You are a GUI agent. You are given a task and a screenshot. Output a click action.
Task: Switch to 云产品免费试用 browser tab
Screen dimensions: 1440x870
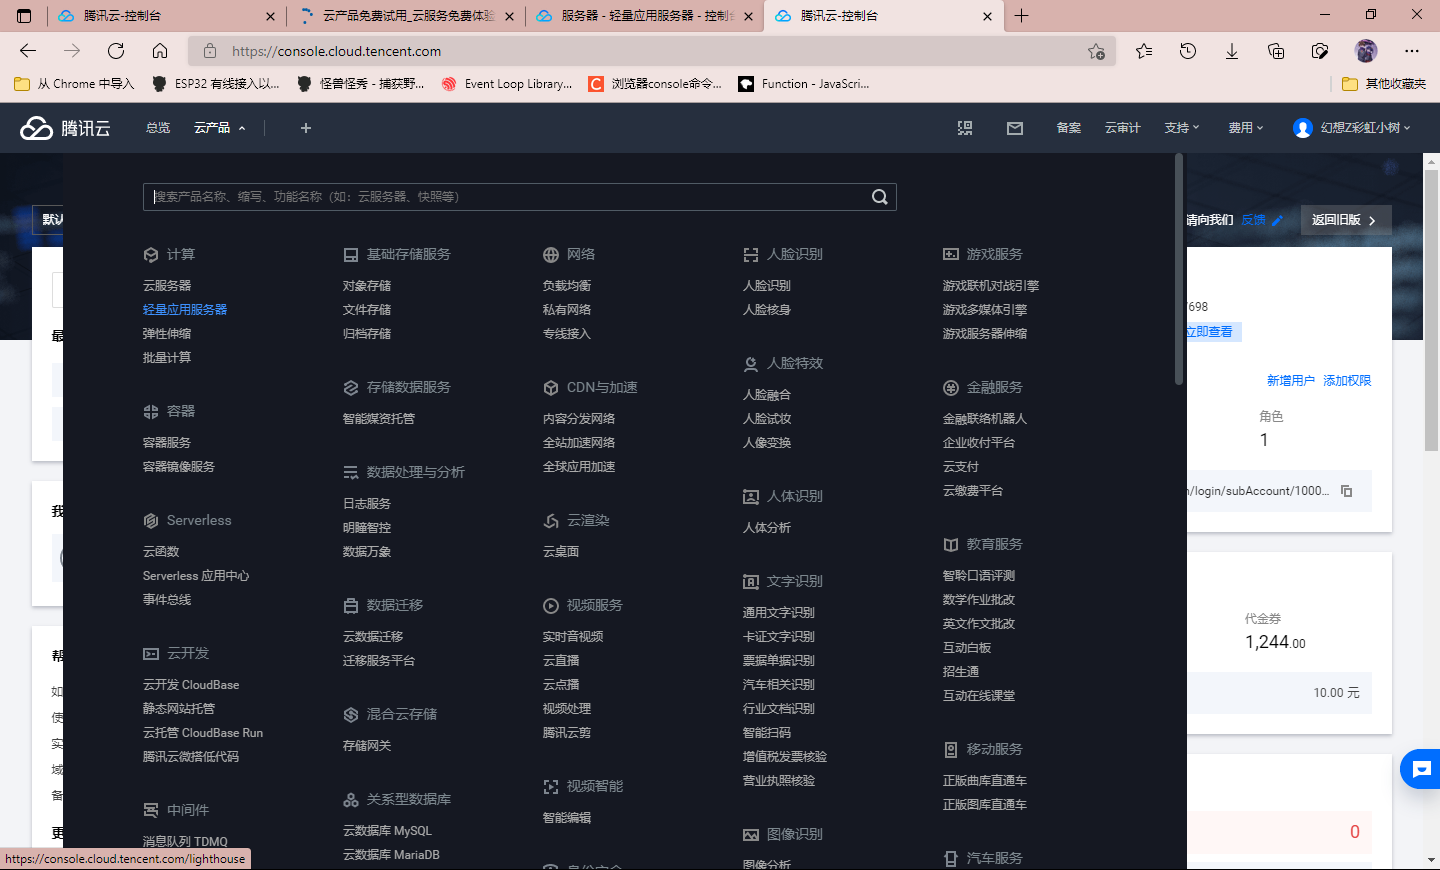coord(405,16)
